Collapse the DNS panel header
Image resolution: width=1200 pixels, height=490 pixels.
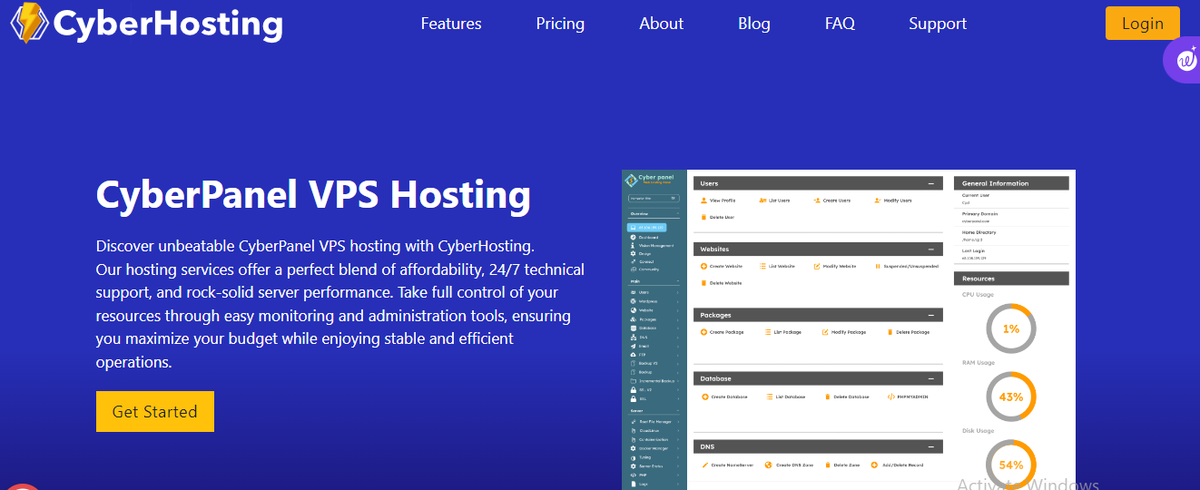click(x=931, y=447)
